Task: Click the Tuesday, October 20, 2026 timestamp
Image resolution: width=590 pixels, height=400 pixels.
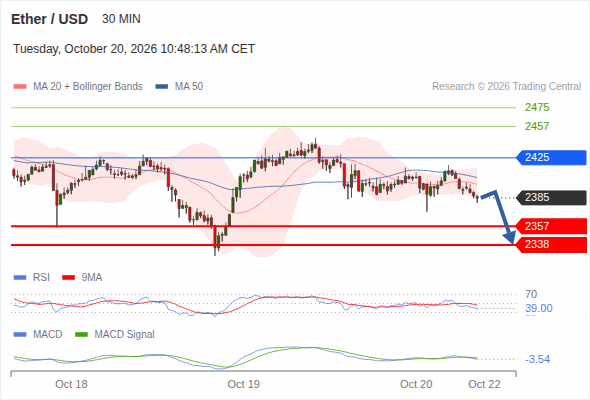Action: [134, 49]
